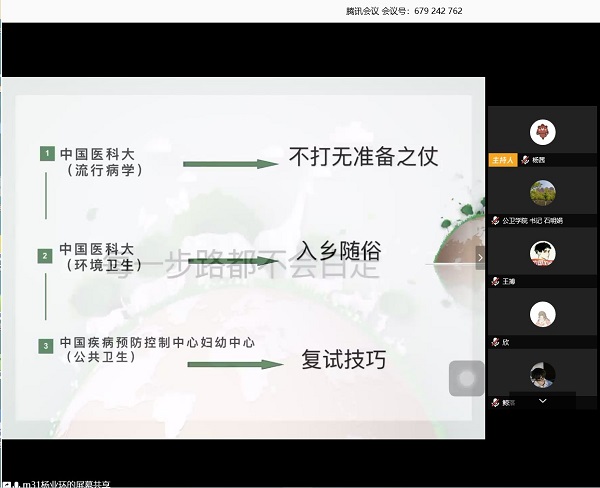This screenshot has height=488, width=600.
Task: Click the landscape avatar of 石明娟
Action: [542, 192]
